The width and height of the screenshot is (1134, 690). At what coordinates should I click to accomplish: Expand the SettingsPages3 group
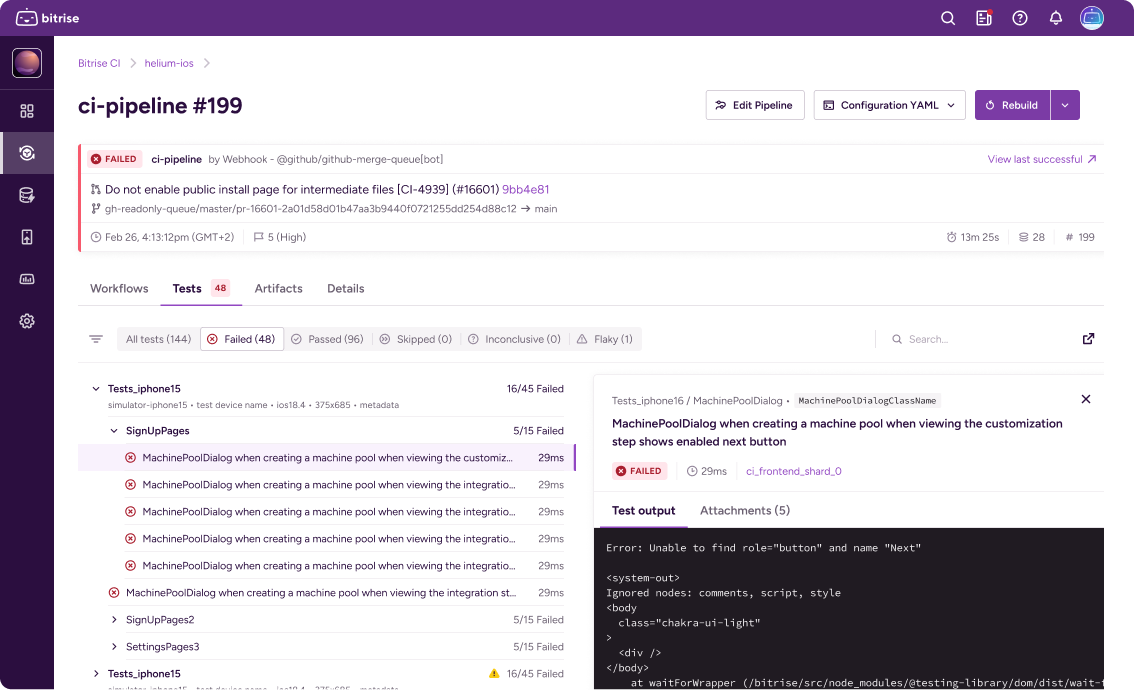pyautogui.click(x=114, y=647)
